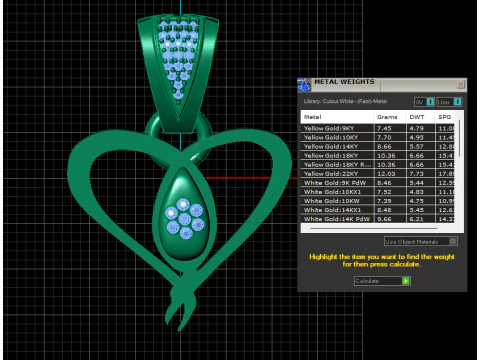
Task: Select the White Gold:9K PdW row
Action: point(378,183)
